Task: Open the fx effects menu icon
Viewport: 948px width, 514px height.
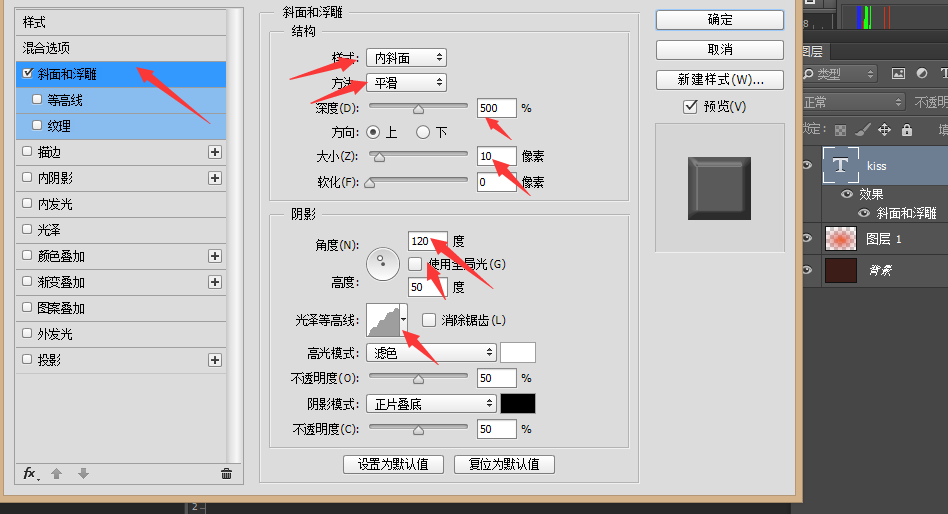Action: pos(31,473)
